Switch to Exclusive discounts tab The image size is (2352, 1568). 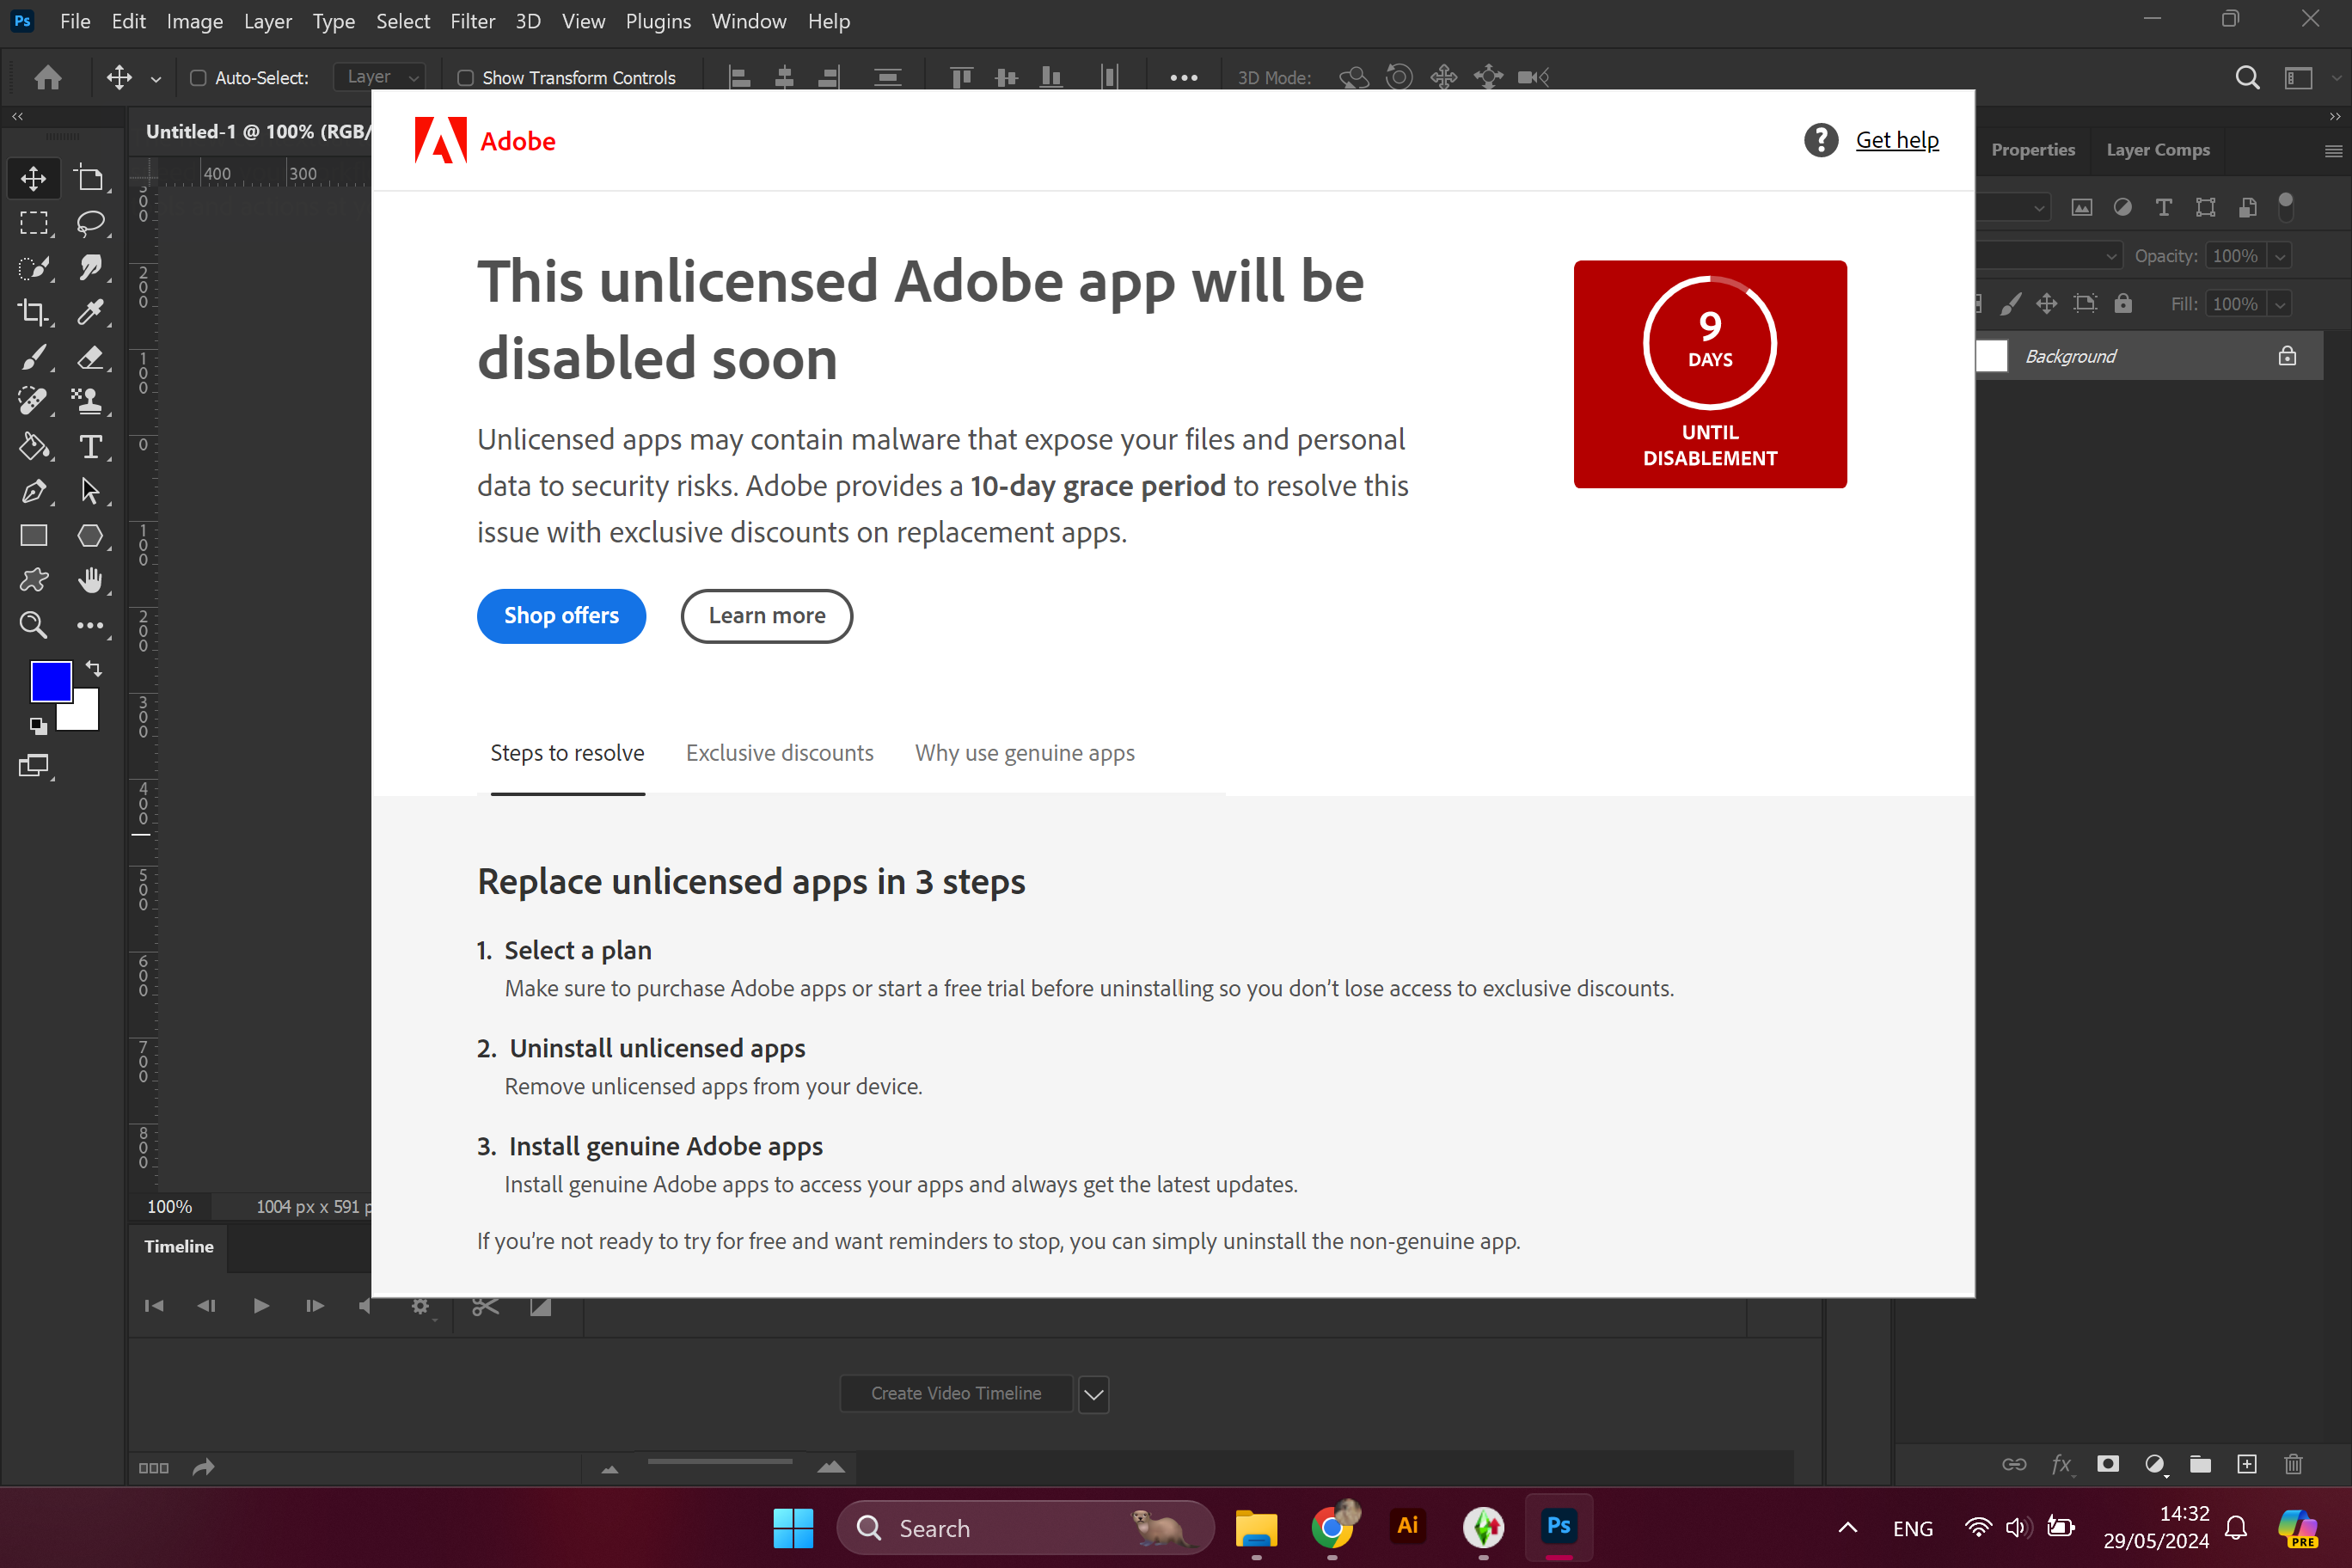point(779,753)
